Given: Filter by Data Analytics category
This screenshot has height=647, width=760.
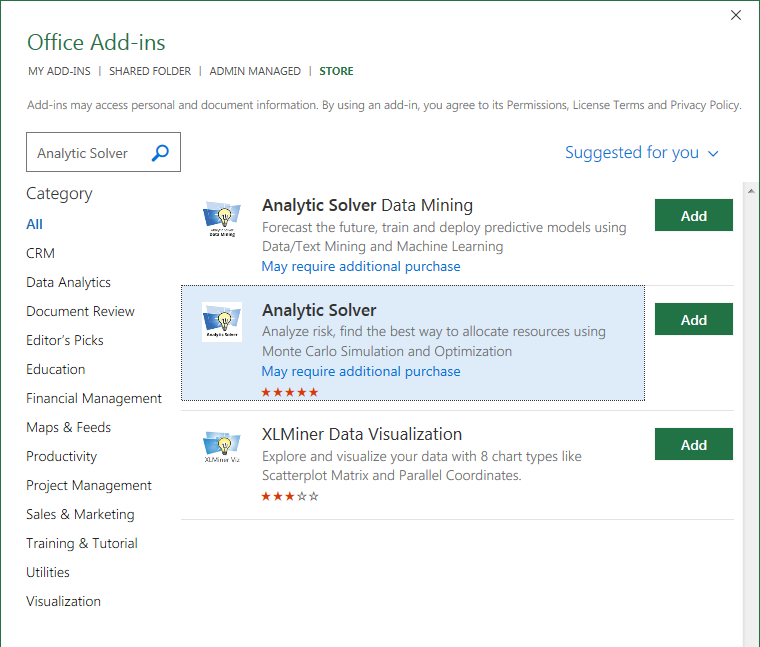Looking at the screenshot, I should click(x=68, y=282).
